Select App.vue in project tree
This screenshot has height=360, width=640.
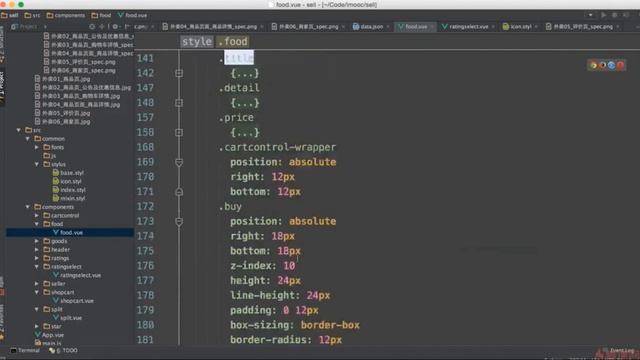click(x=49, y=335)
